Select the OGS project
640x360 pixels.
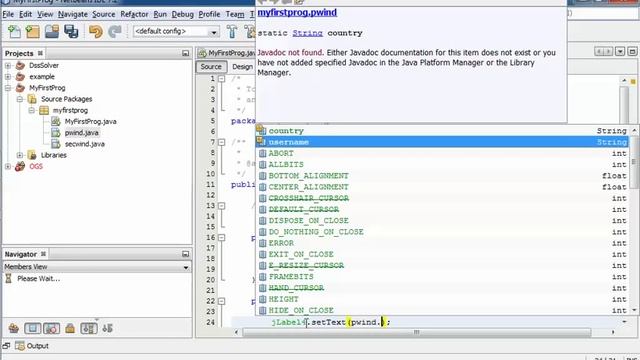click(36, 166)
